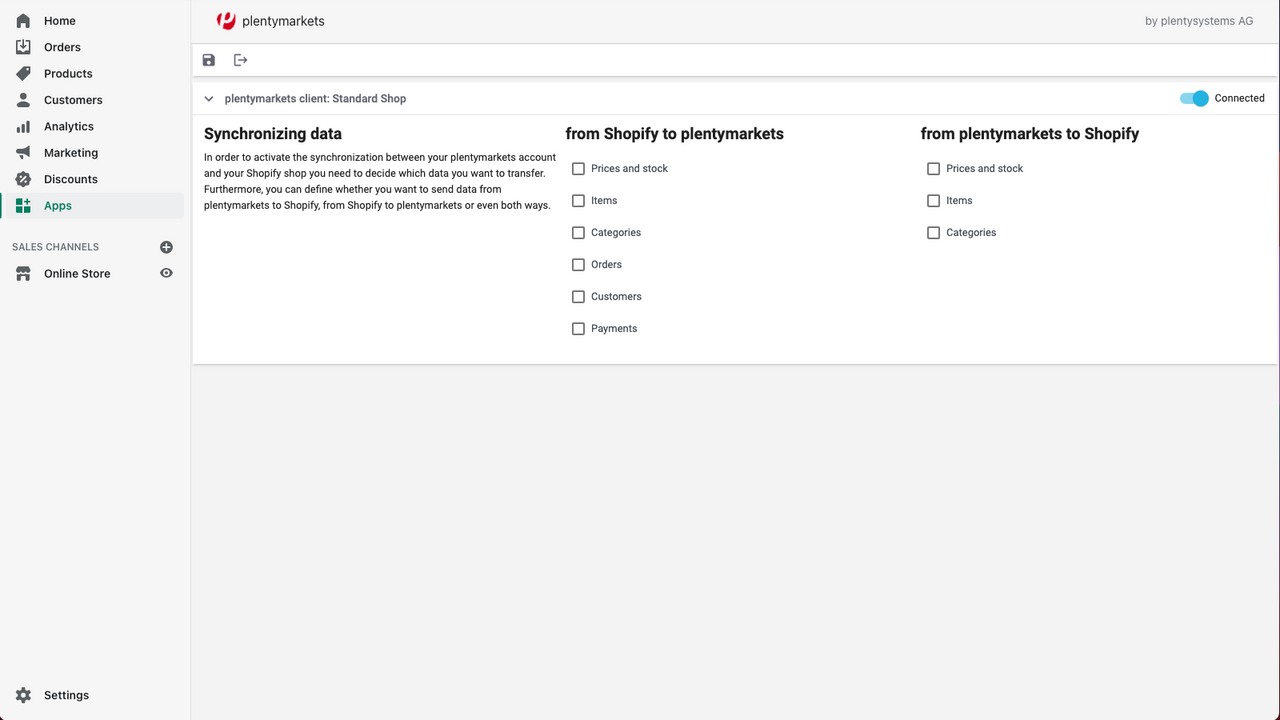Expand sales channels with the plus icon

(x=166, y=247)
